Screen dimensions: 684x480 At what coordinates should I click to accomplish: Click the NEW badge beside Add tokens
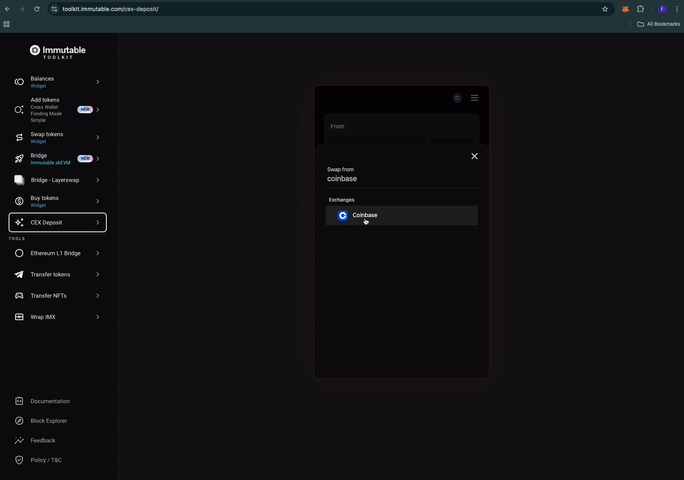coord(85,110)
